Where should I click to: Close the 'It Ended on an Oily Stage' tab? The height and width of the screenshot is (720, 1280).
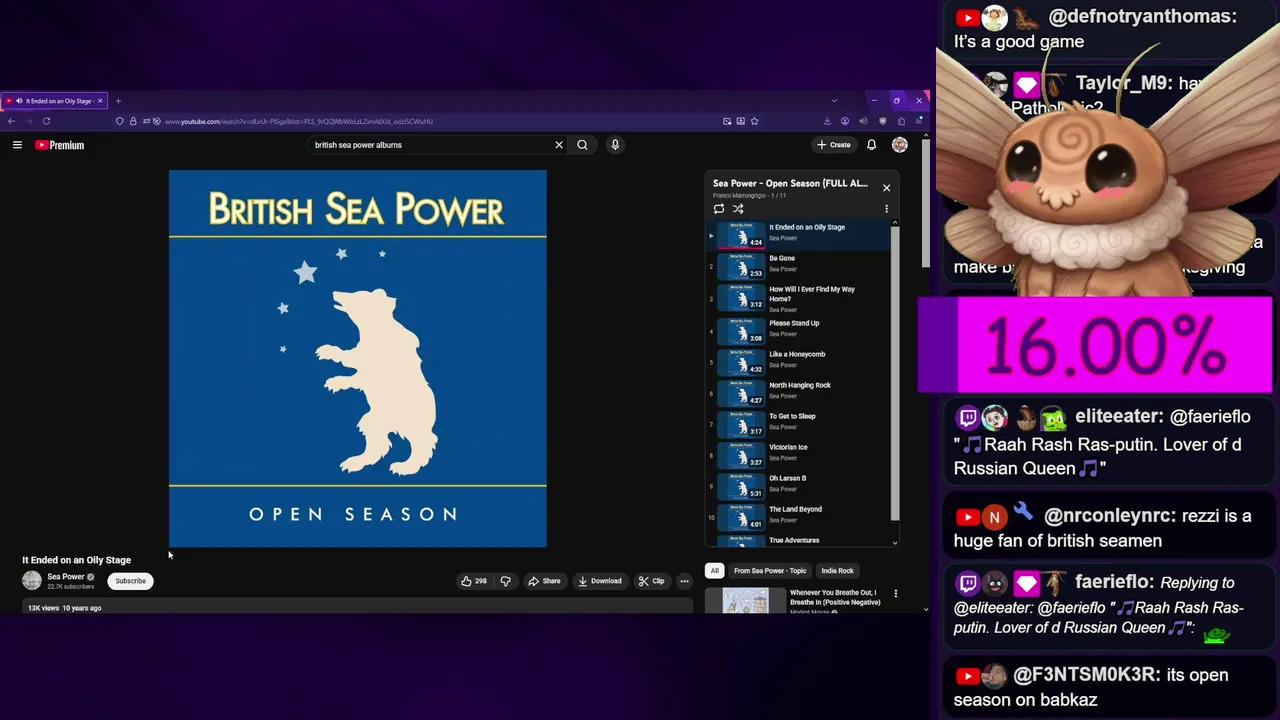point(100,101)
